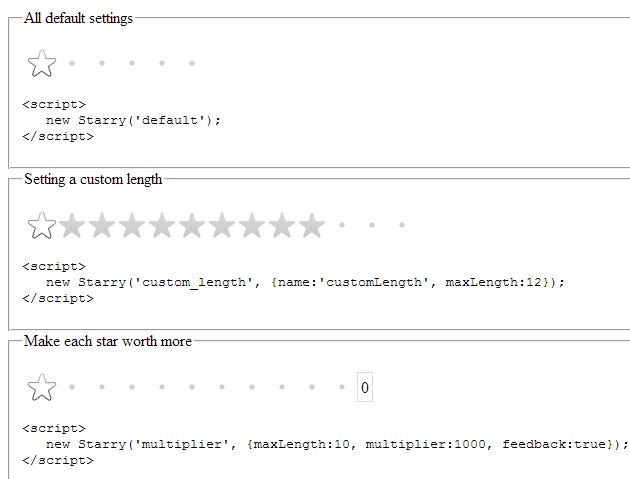Select second gray filled star in custom length
Image resolution: width=630 pixels, height=479 pixels.
(x=101, y=226)
